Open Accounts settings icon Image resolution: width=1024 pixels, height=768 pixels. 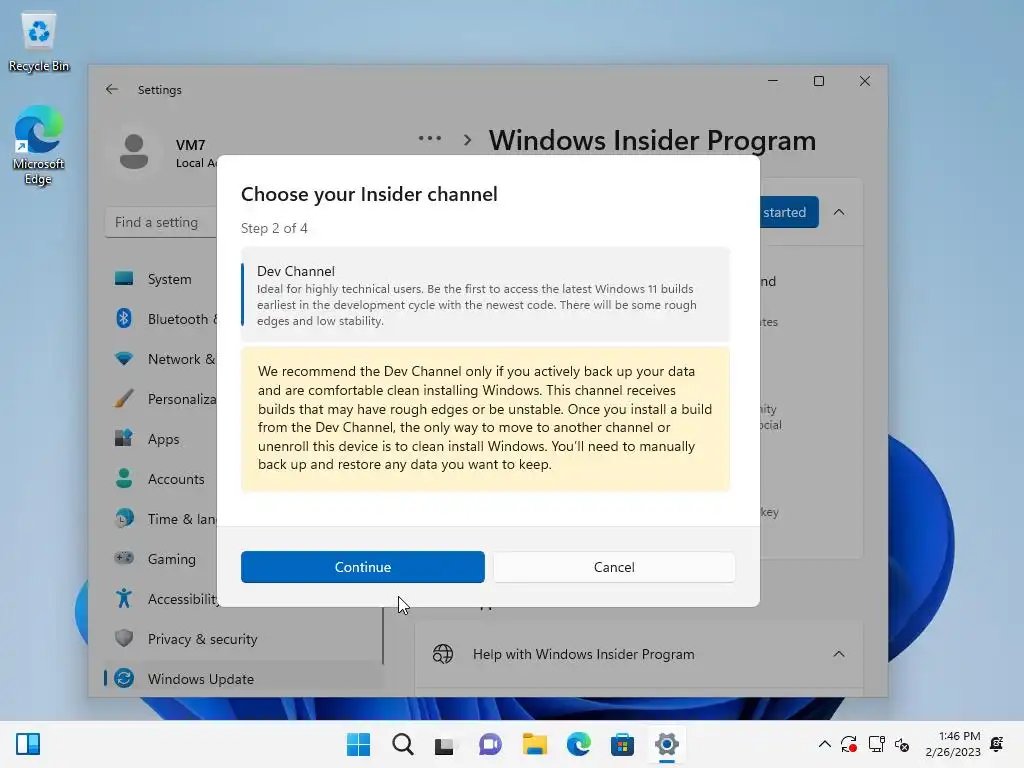click(123, 479)
